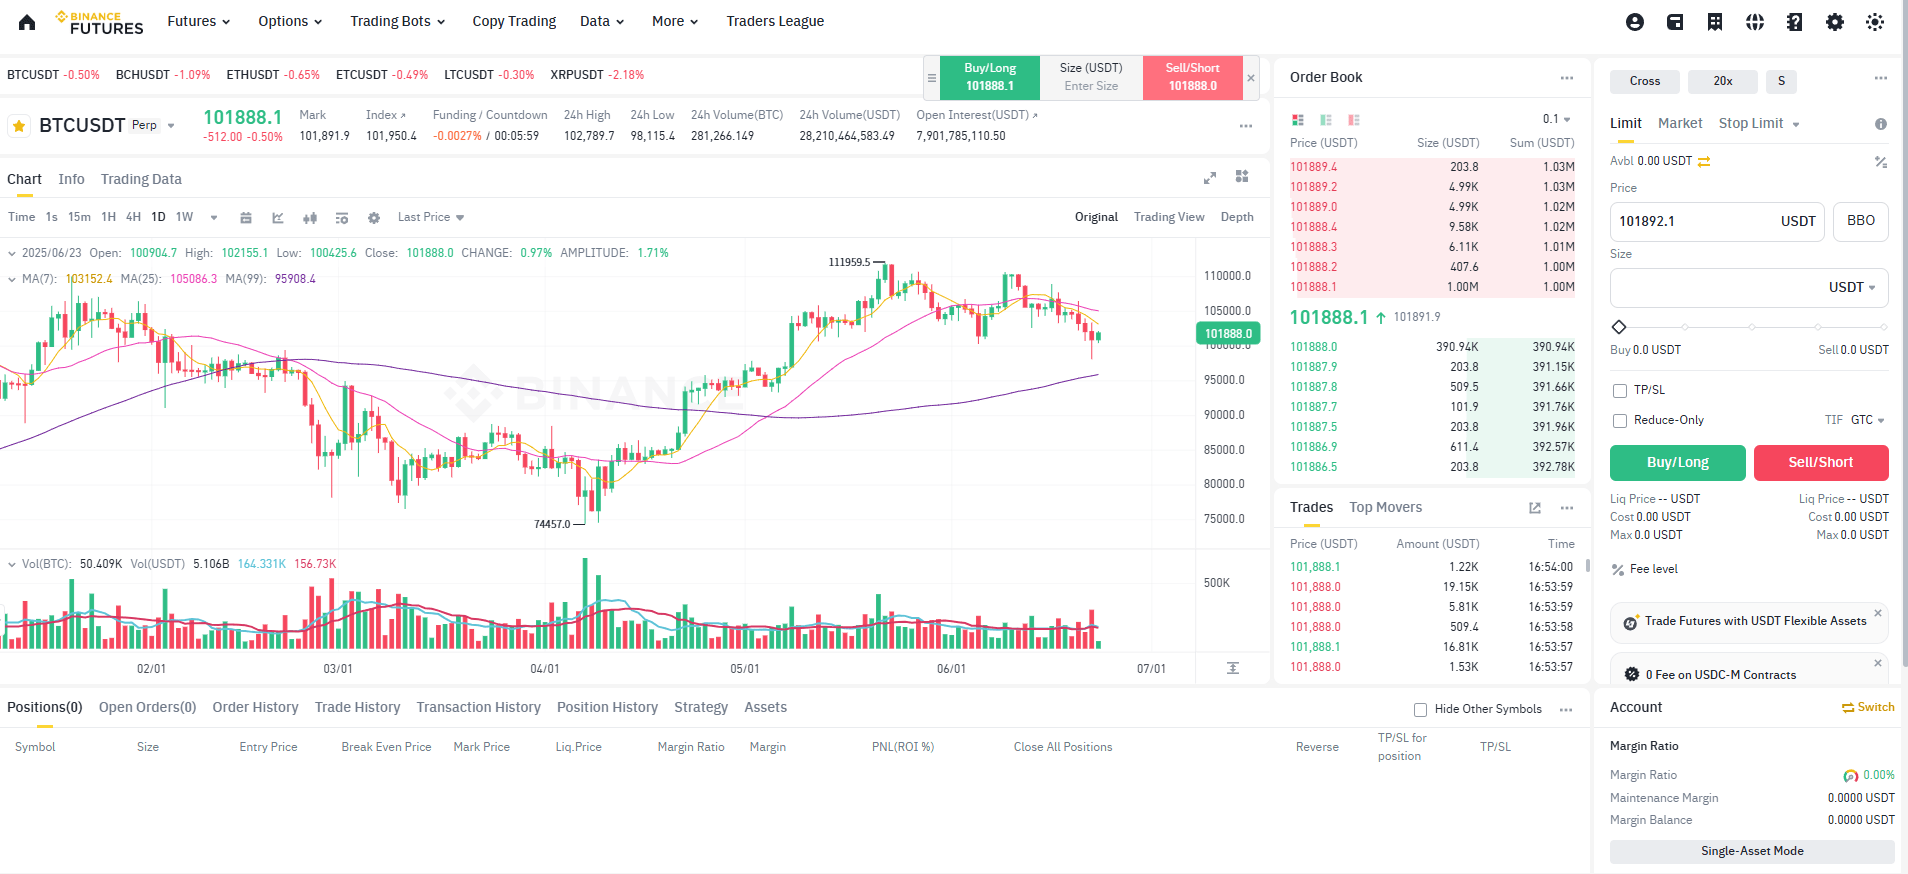Check Hide Other Symbols
Image resolution: width=1908 pixels, height=874 pixels.
tap(1420, 710)
